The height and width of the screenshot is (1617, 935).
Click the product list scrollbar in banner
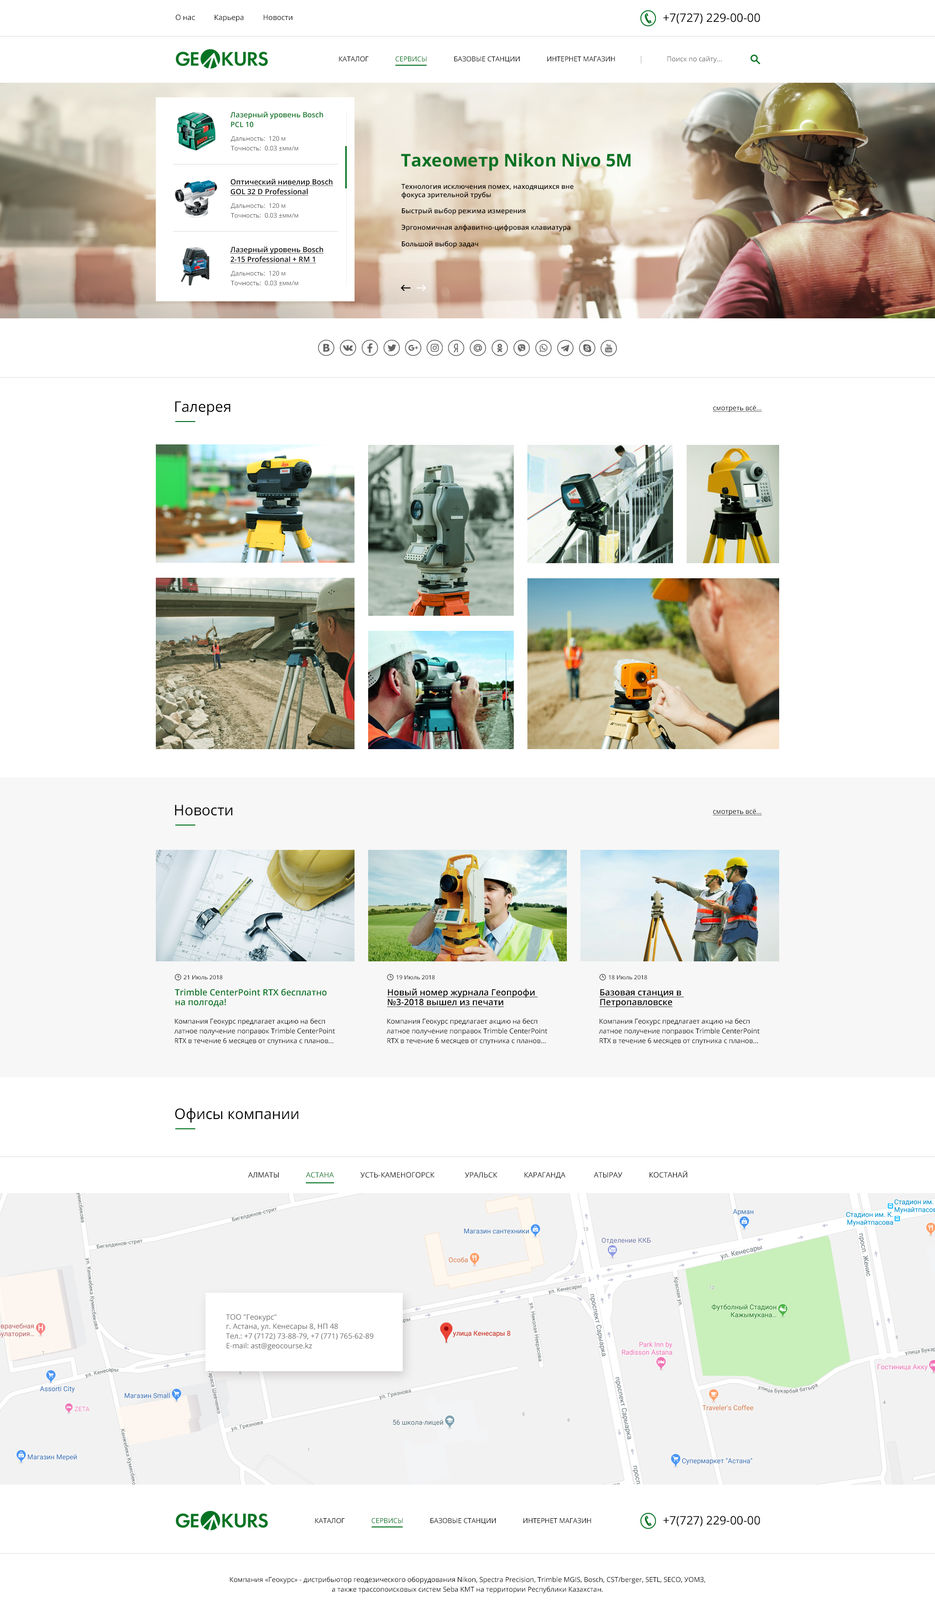click(346, 167)
